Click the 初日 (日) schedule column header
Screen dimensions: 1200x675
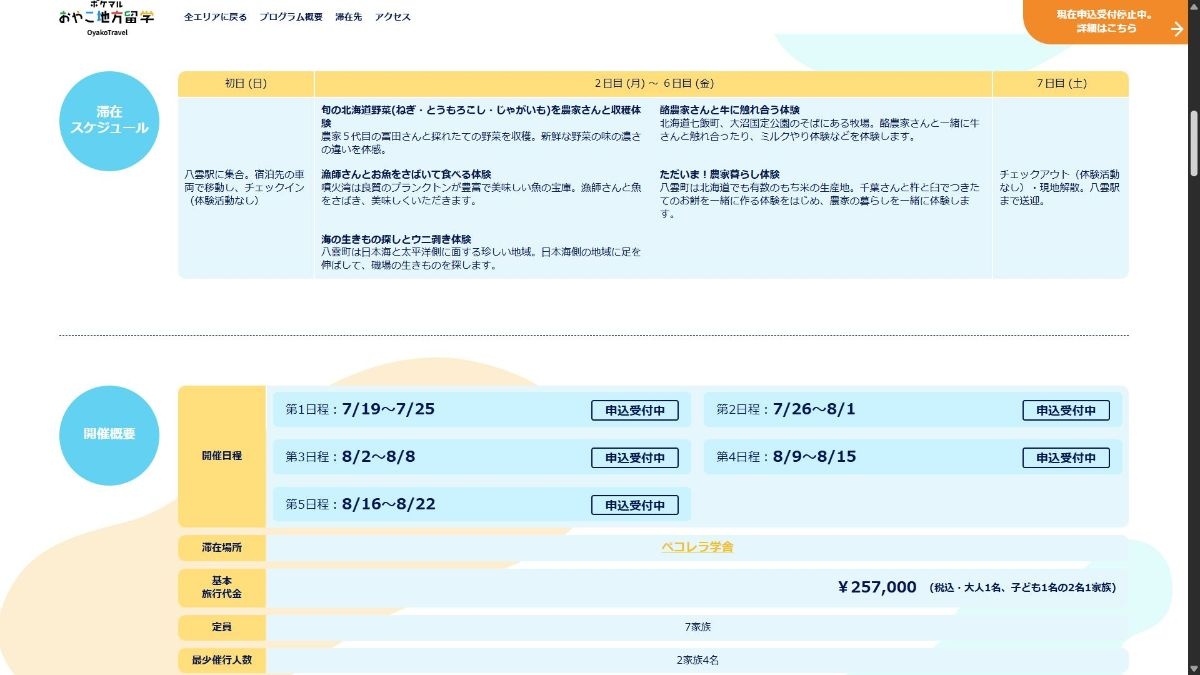coord(246,84)
